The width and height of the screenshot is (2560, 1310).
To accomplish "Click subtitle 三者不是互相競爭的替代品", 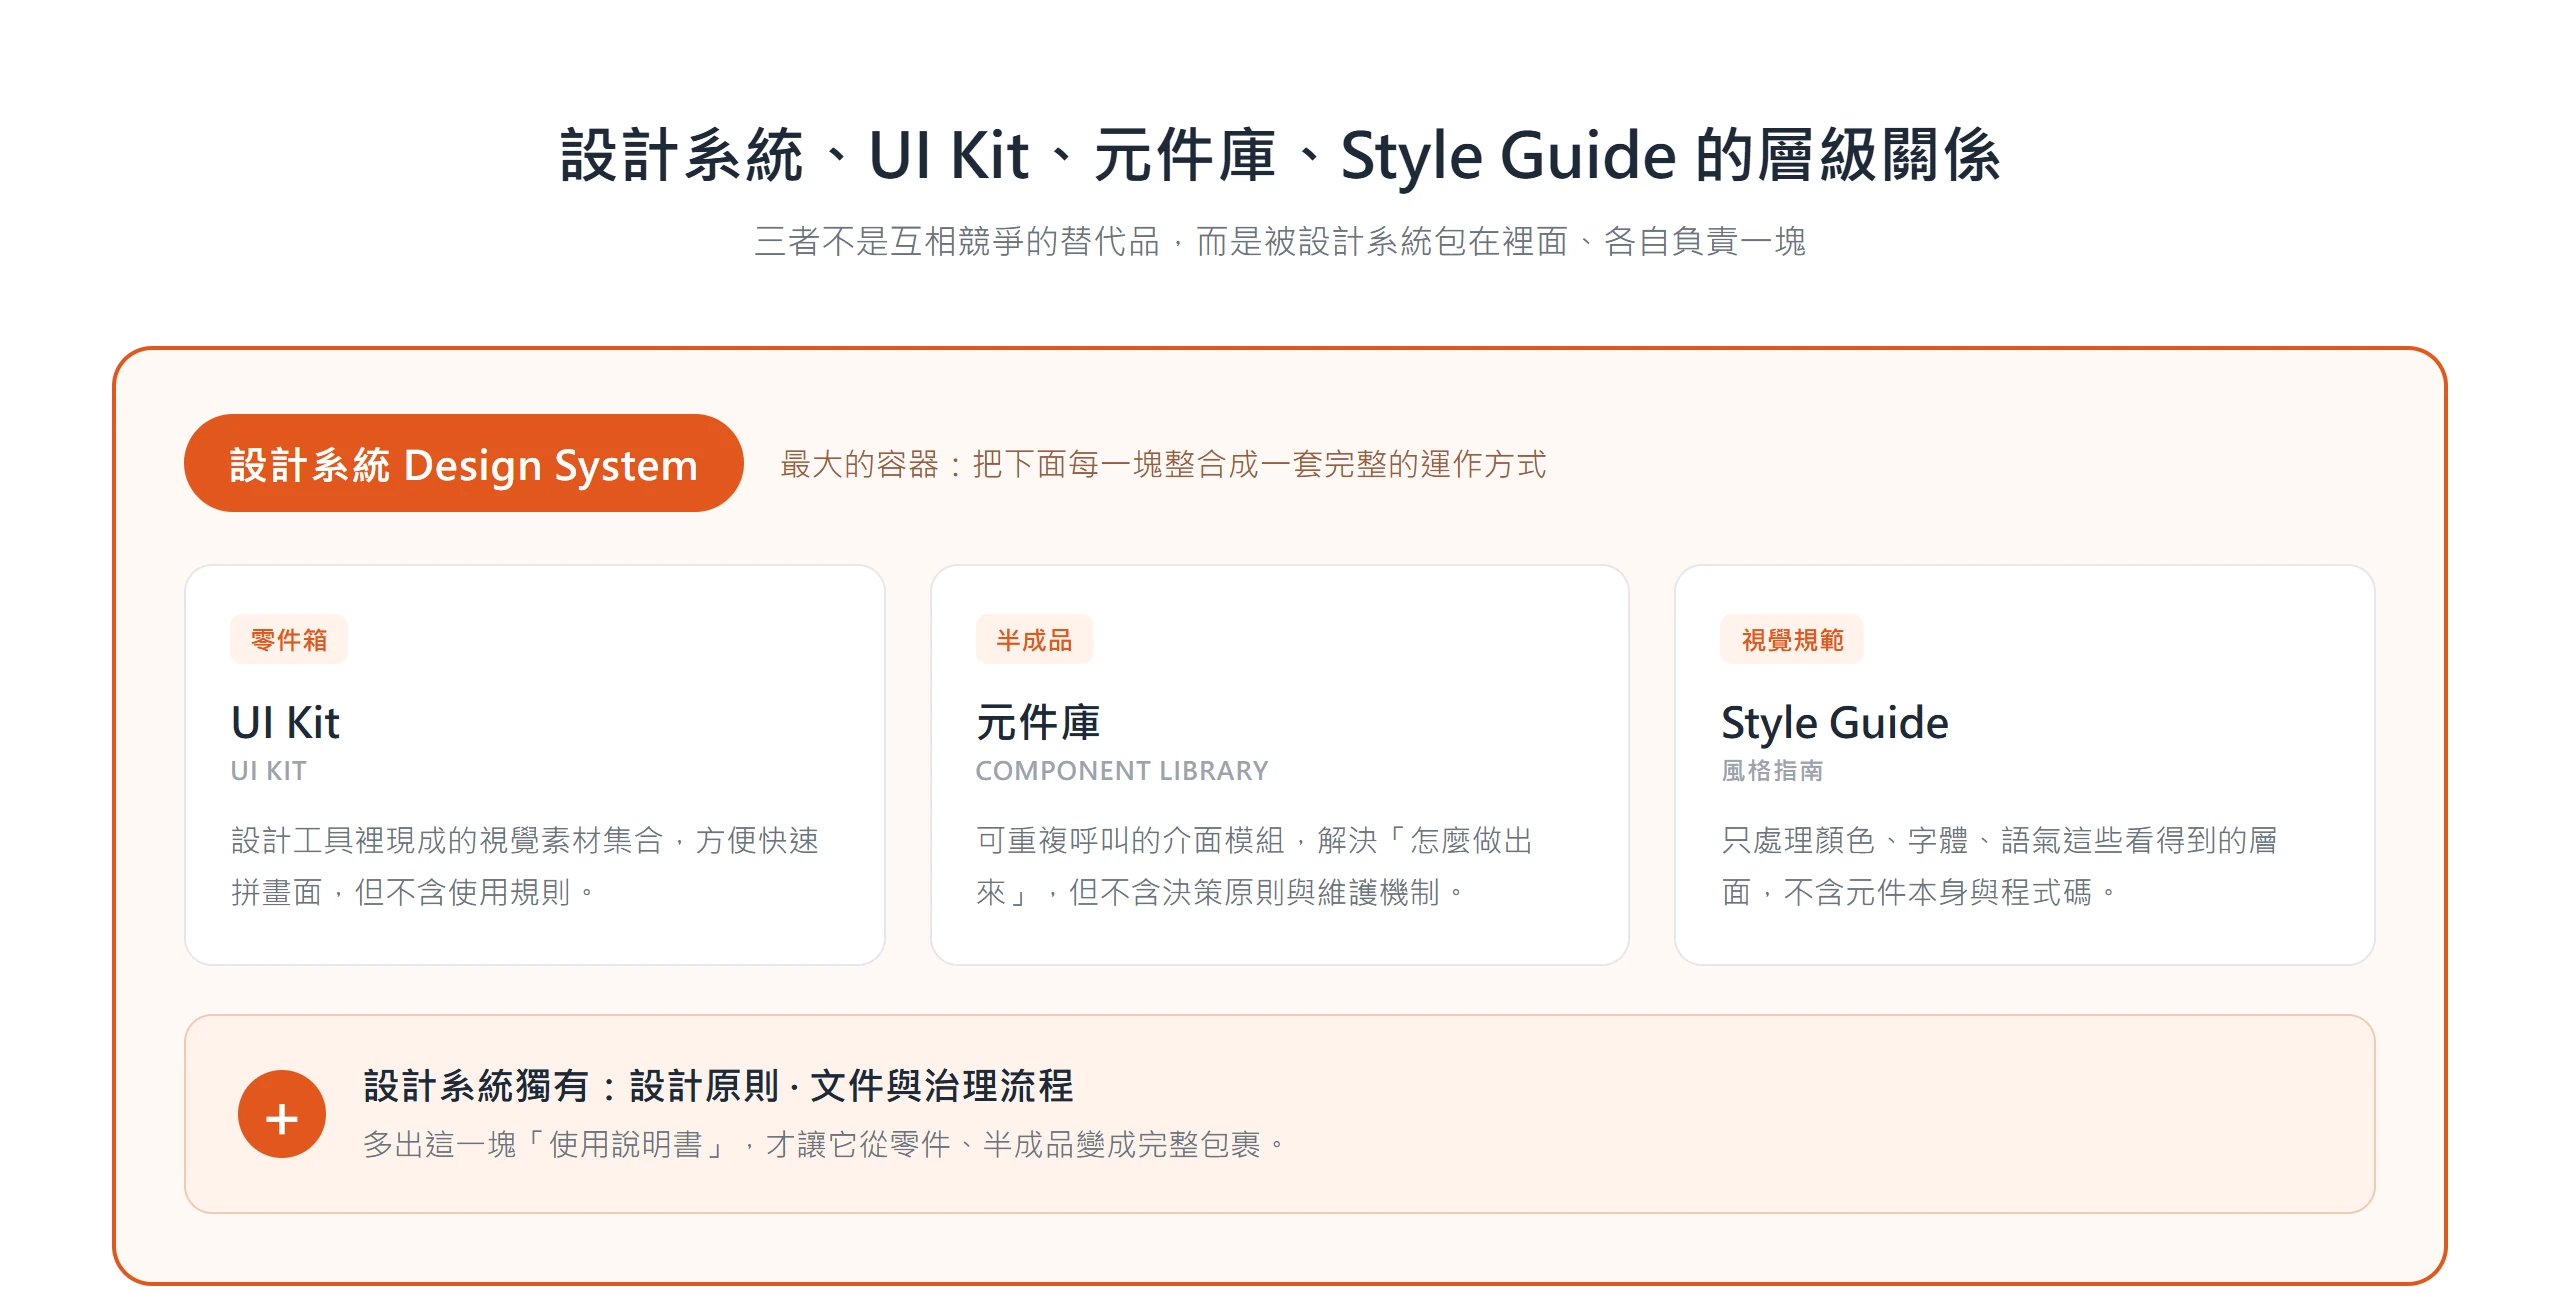I will 1280,241.
